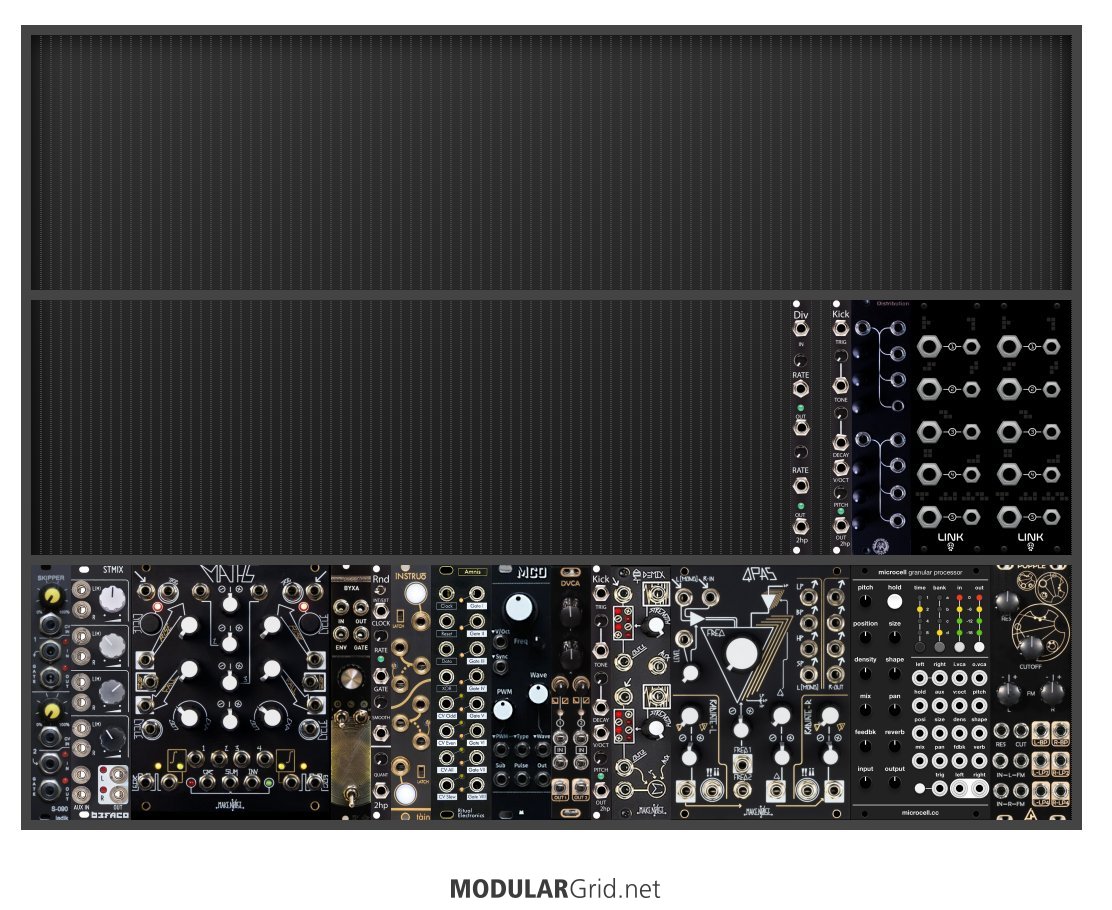This screenshot has height=910, width=1112.
Task: Click the OUT 1 jack on DVCA
Action: [x=560, y=787]
